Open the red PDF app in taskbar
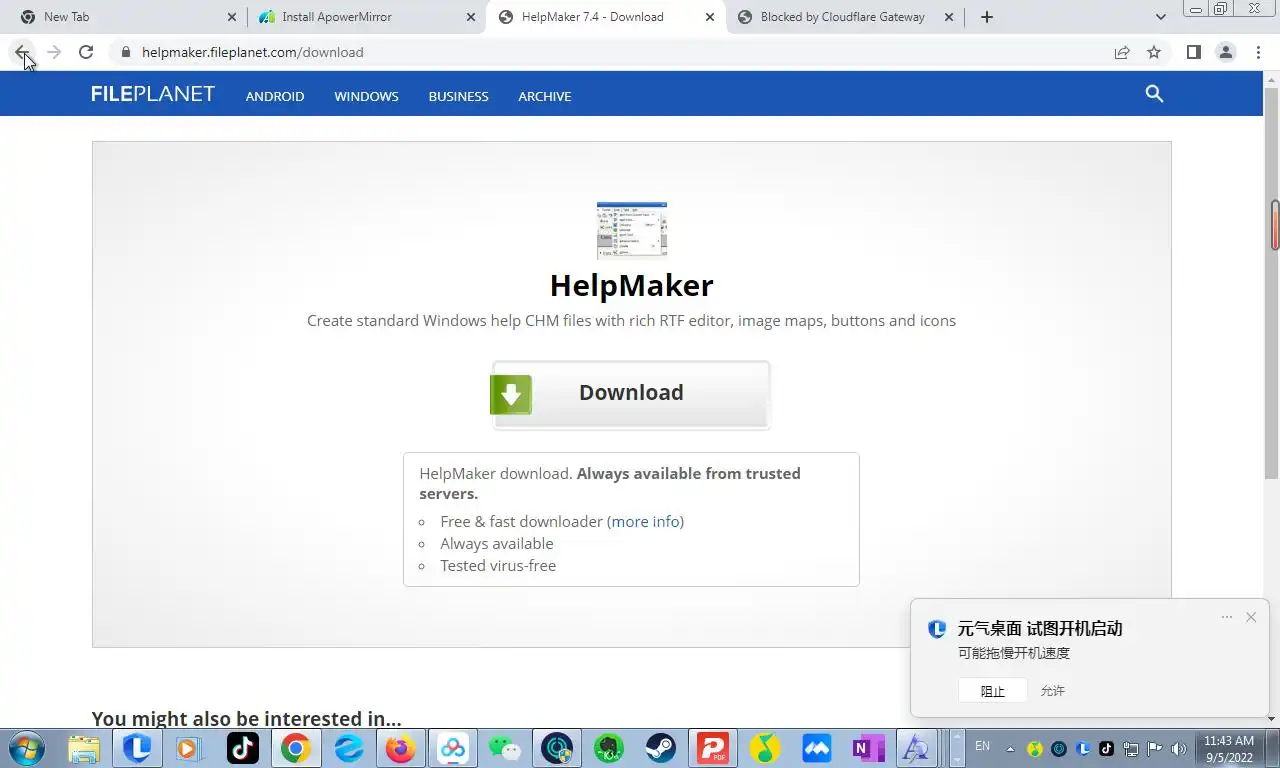 712,748
